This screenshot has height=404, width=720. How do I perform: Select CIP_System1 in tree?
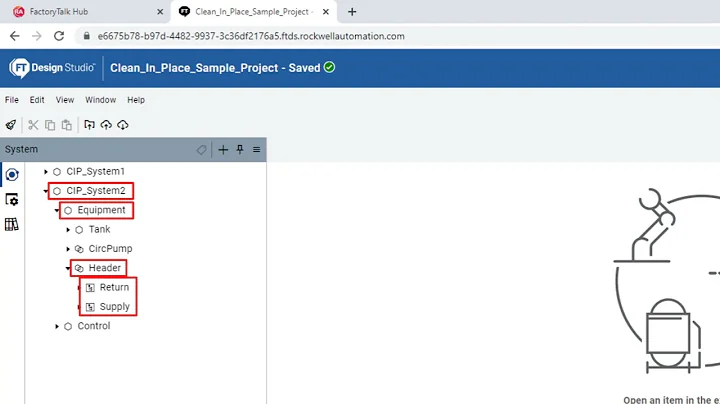pos(96,172)
